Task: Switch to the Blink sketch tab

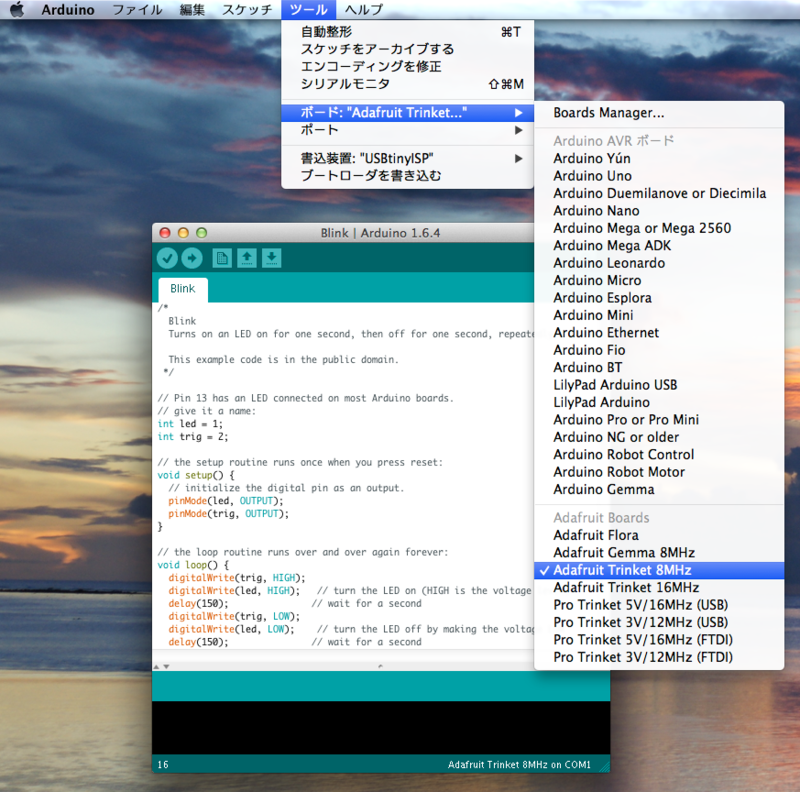Action: 182,287
